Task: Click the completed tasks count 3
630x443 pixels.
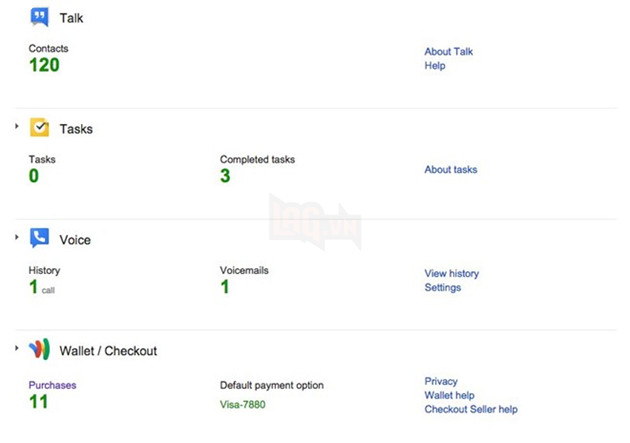Action: coord(225,177)
